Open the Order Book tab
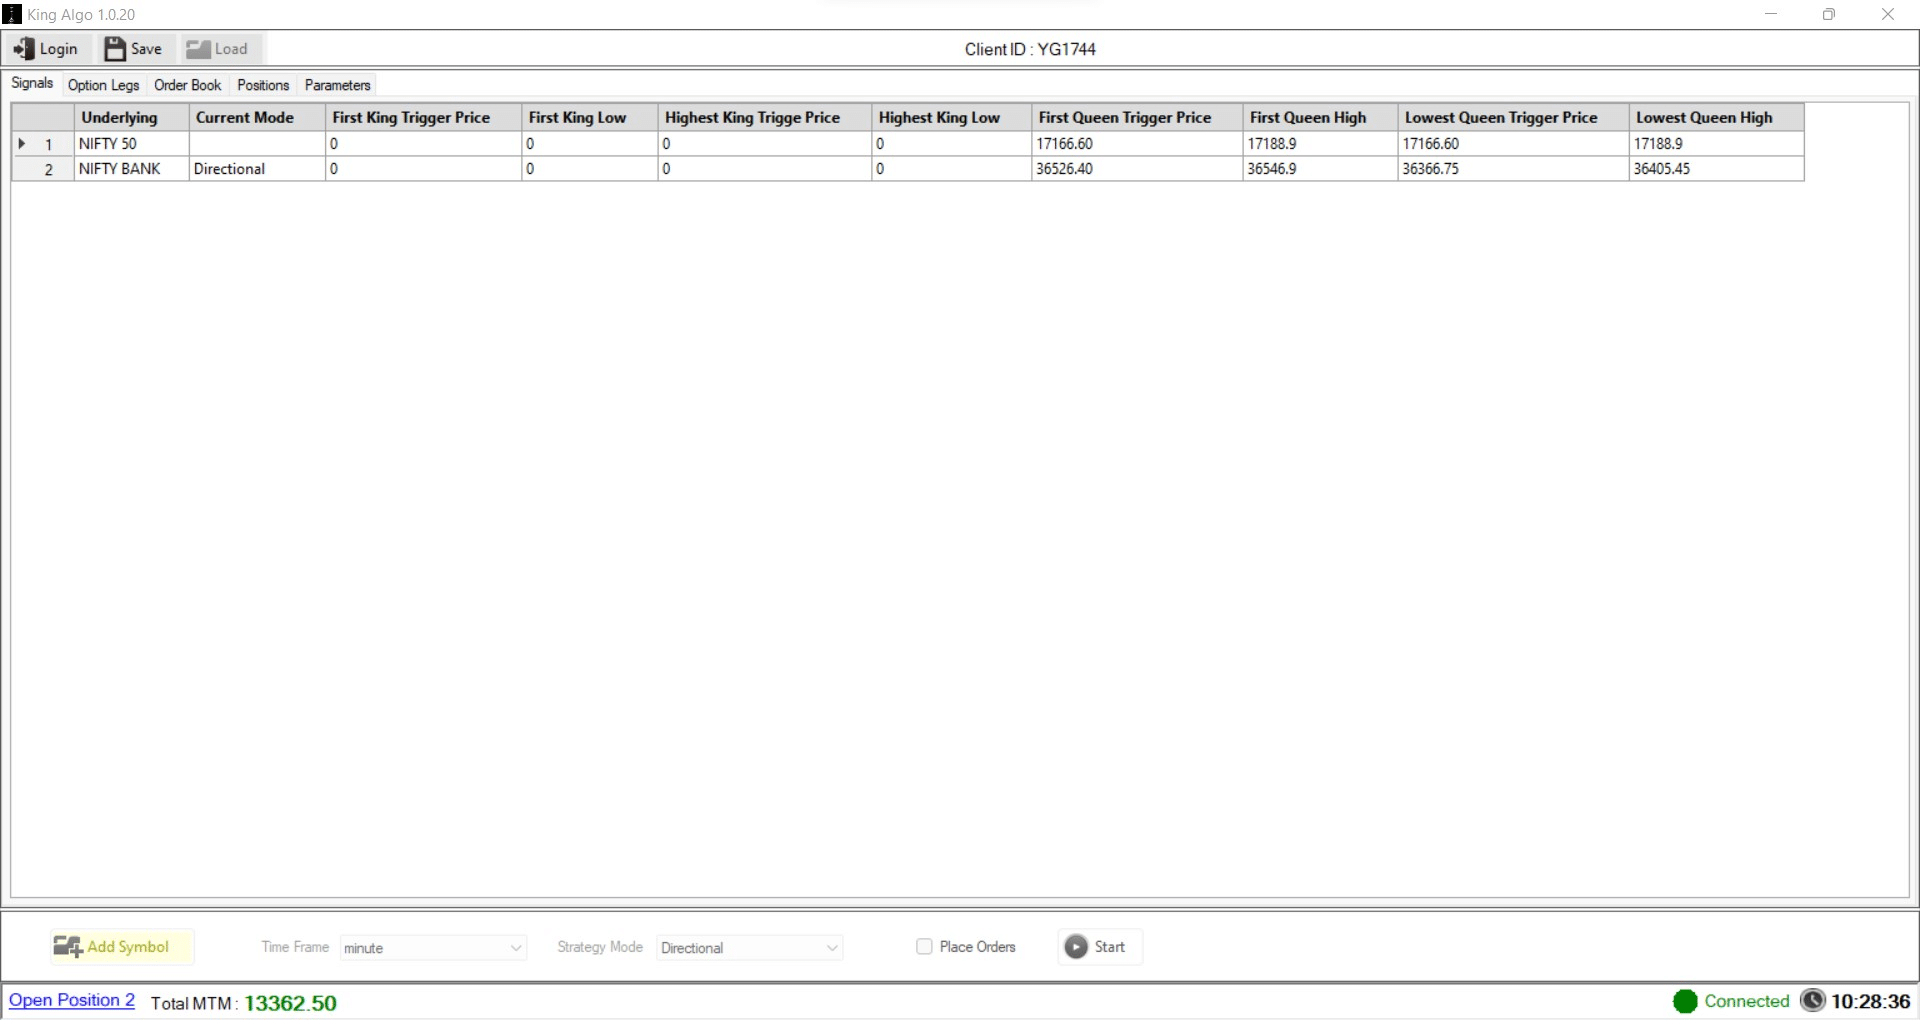This screenshot has width=1920, height=1020. pyautogui.click(x=188, y=85)
